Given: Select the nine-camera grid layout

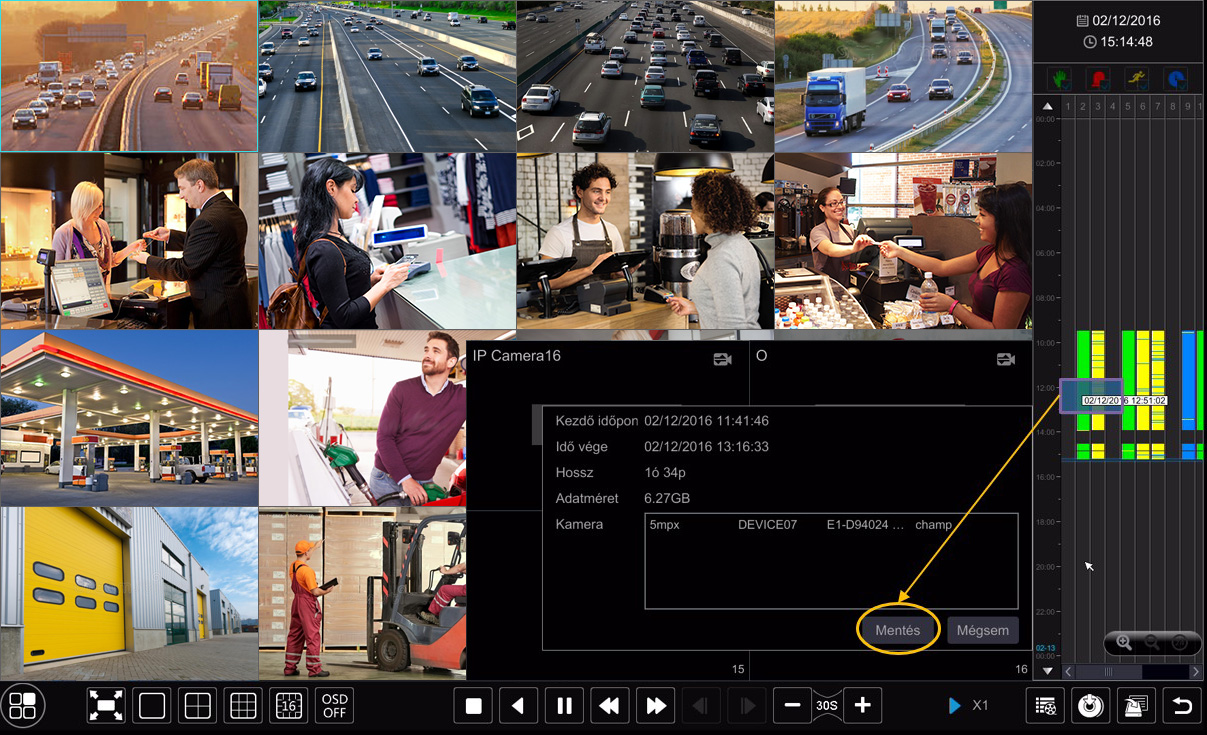Looking at the screenshot, I should [243, 706].
